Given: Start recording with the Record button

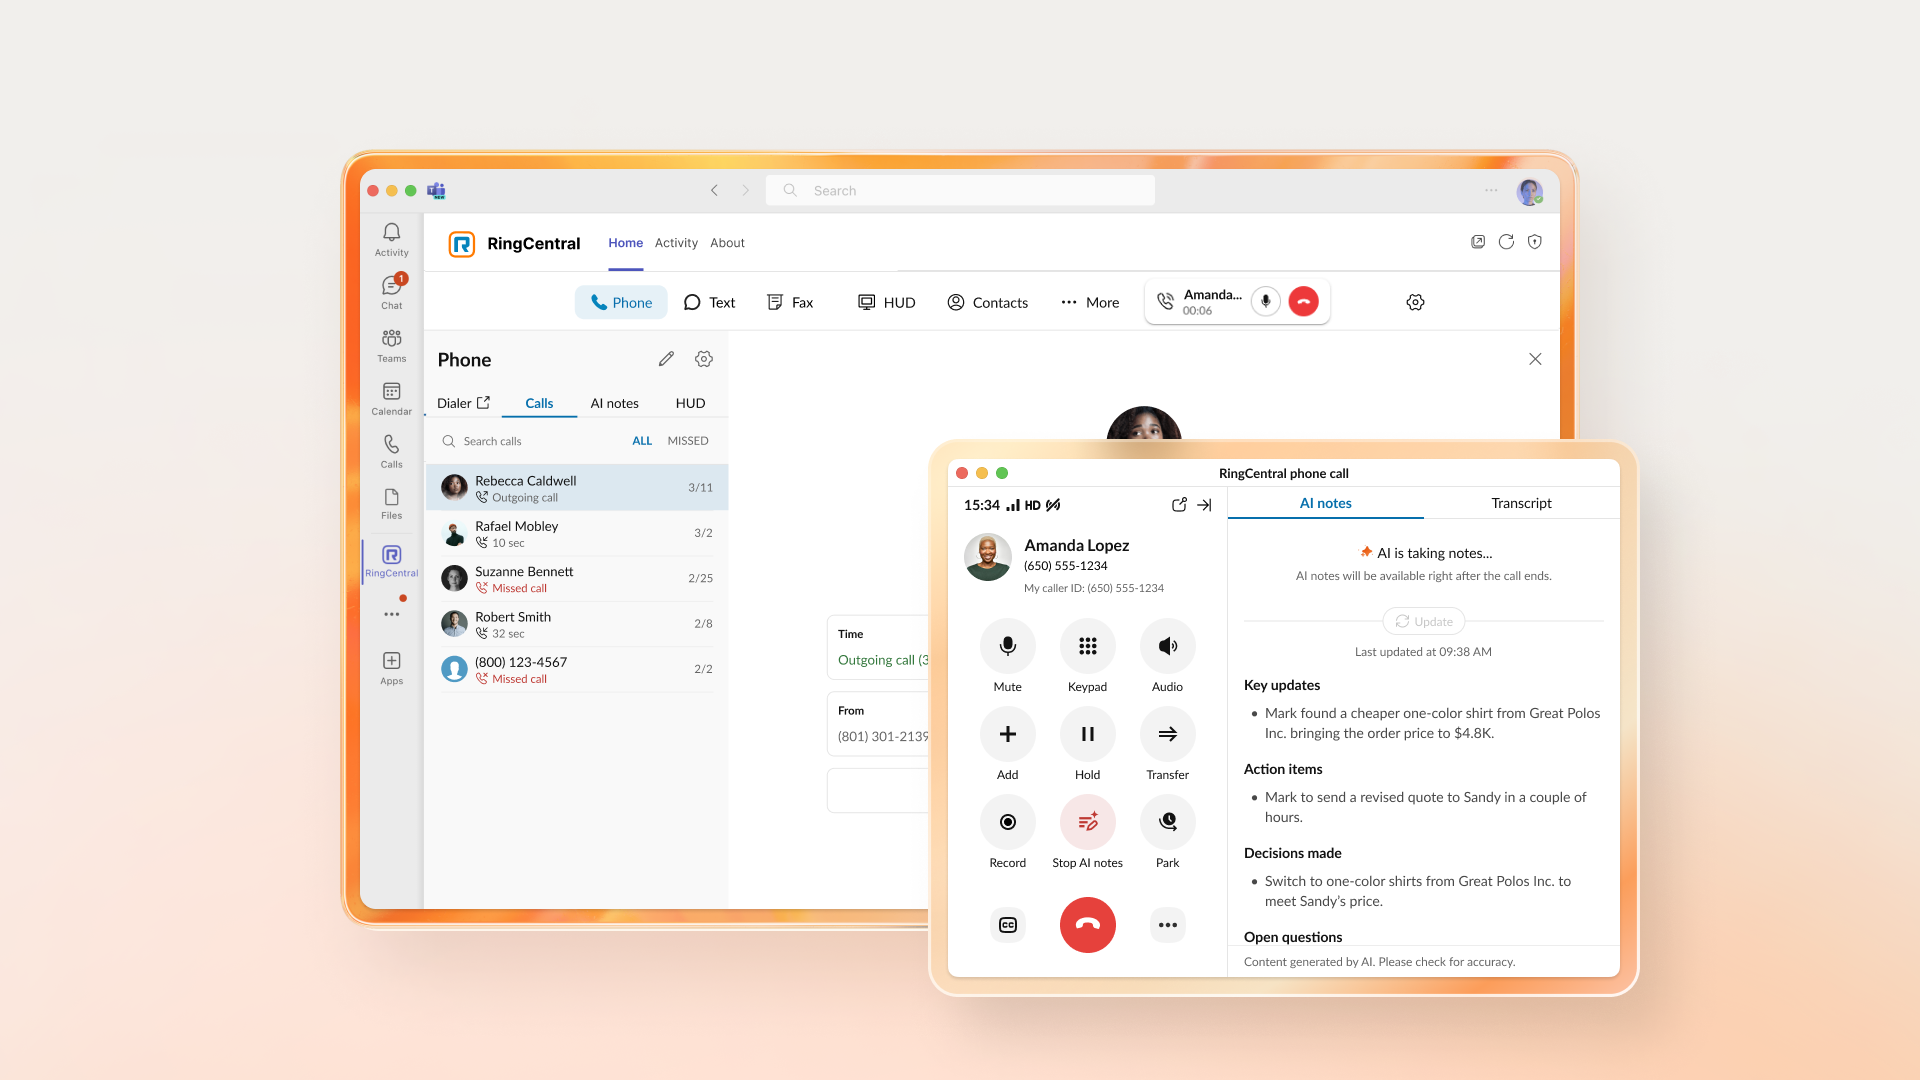Looking at the screenshot, I should [1007, 822].
